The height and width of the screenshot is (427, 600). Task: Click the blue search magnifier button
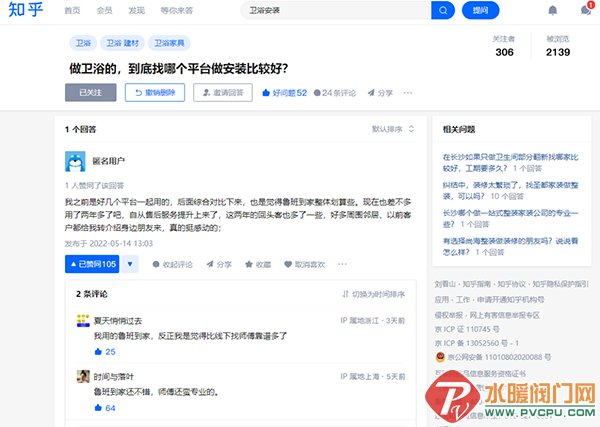pos(443,10)
